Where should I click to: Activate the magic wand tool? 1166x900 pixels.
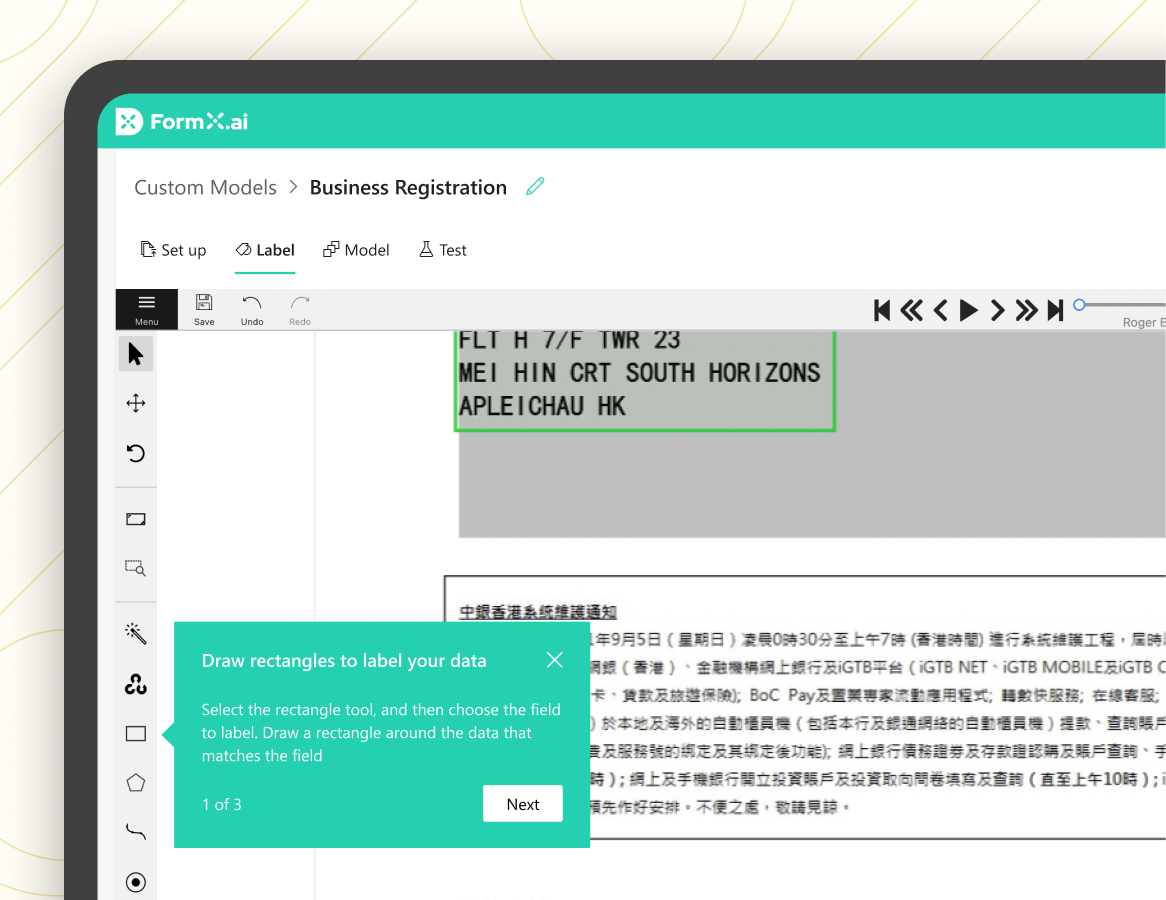tap(135, 633)
